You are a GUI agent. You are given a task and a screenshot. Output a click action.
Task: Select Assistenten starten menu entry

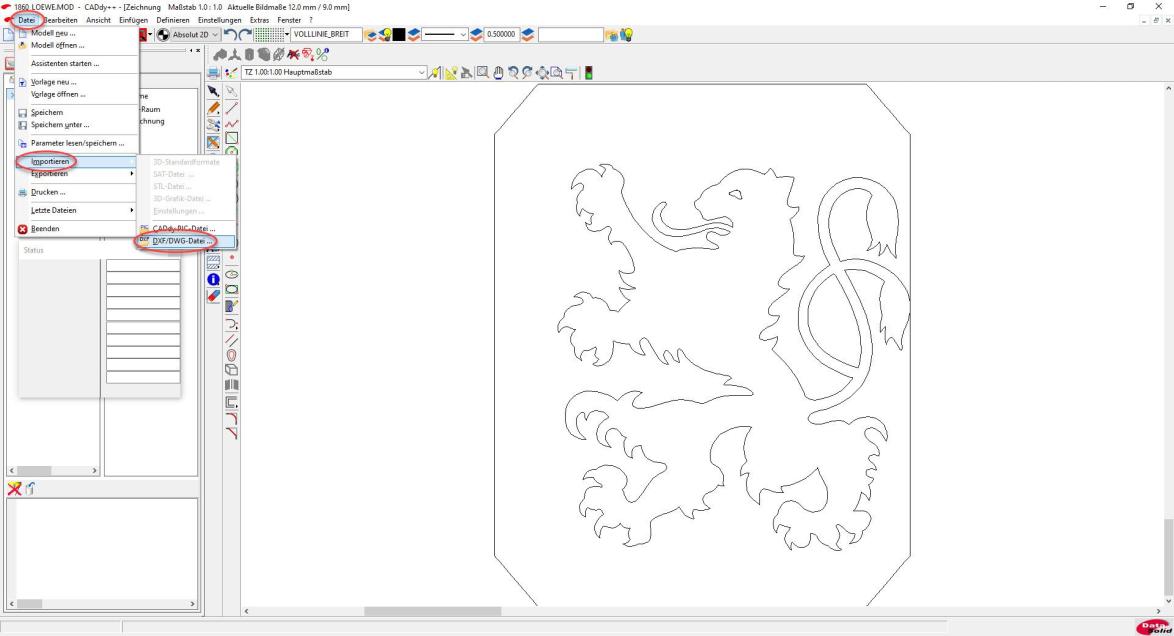[x=77, y=64]
